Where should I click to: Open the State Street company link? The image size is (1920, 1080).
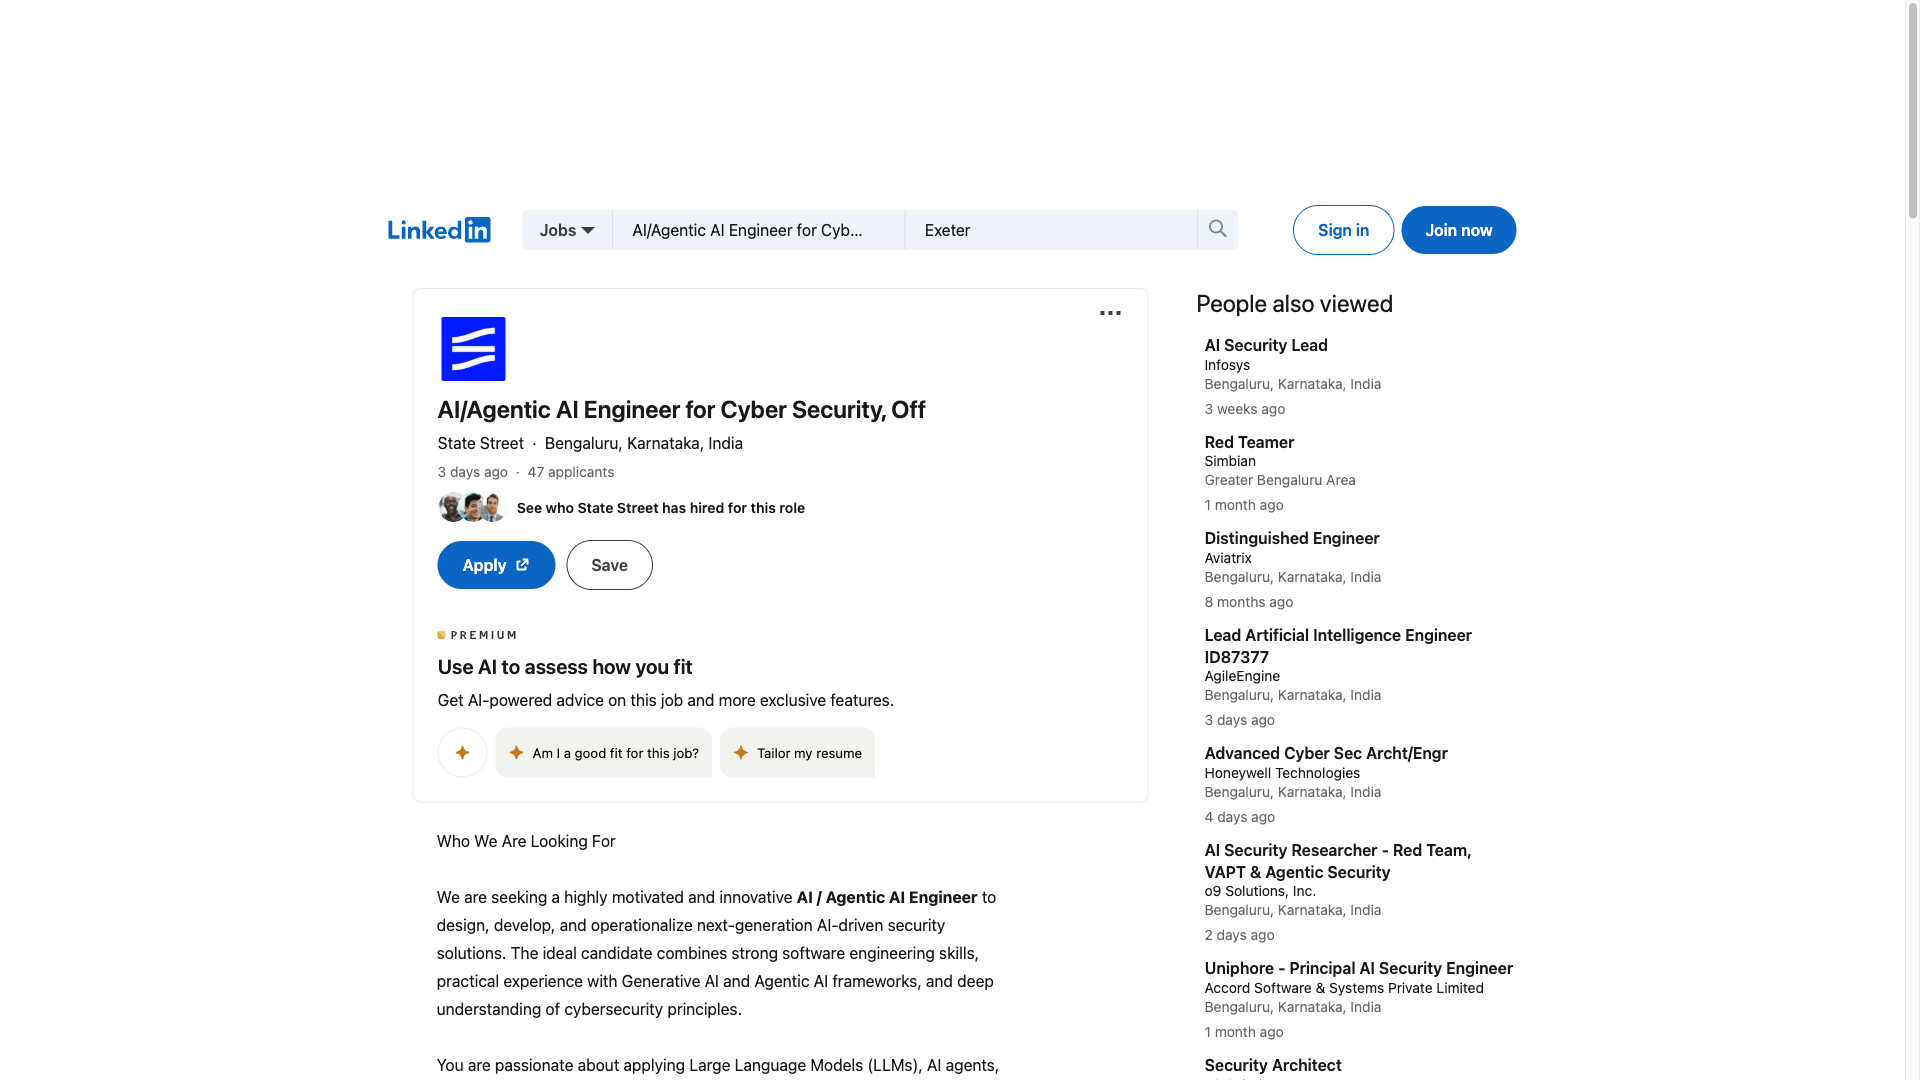(480, 443)
